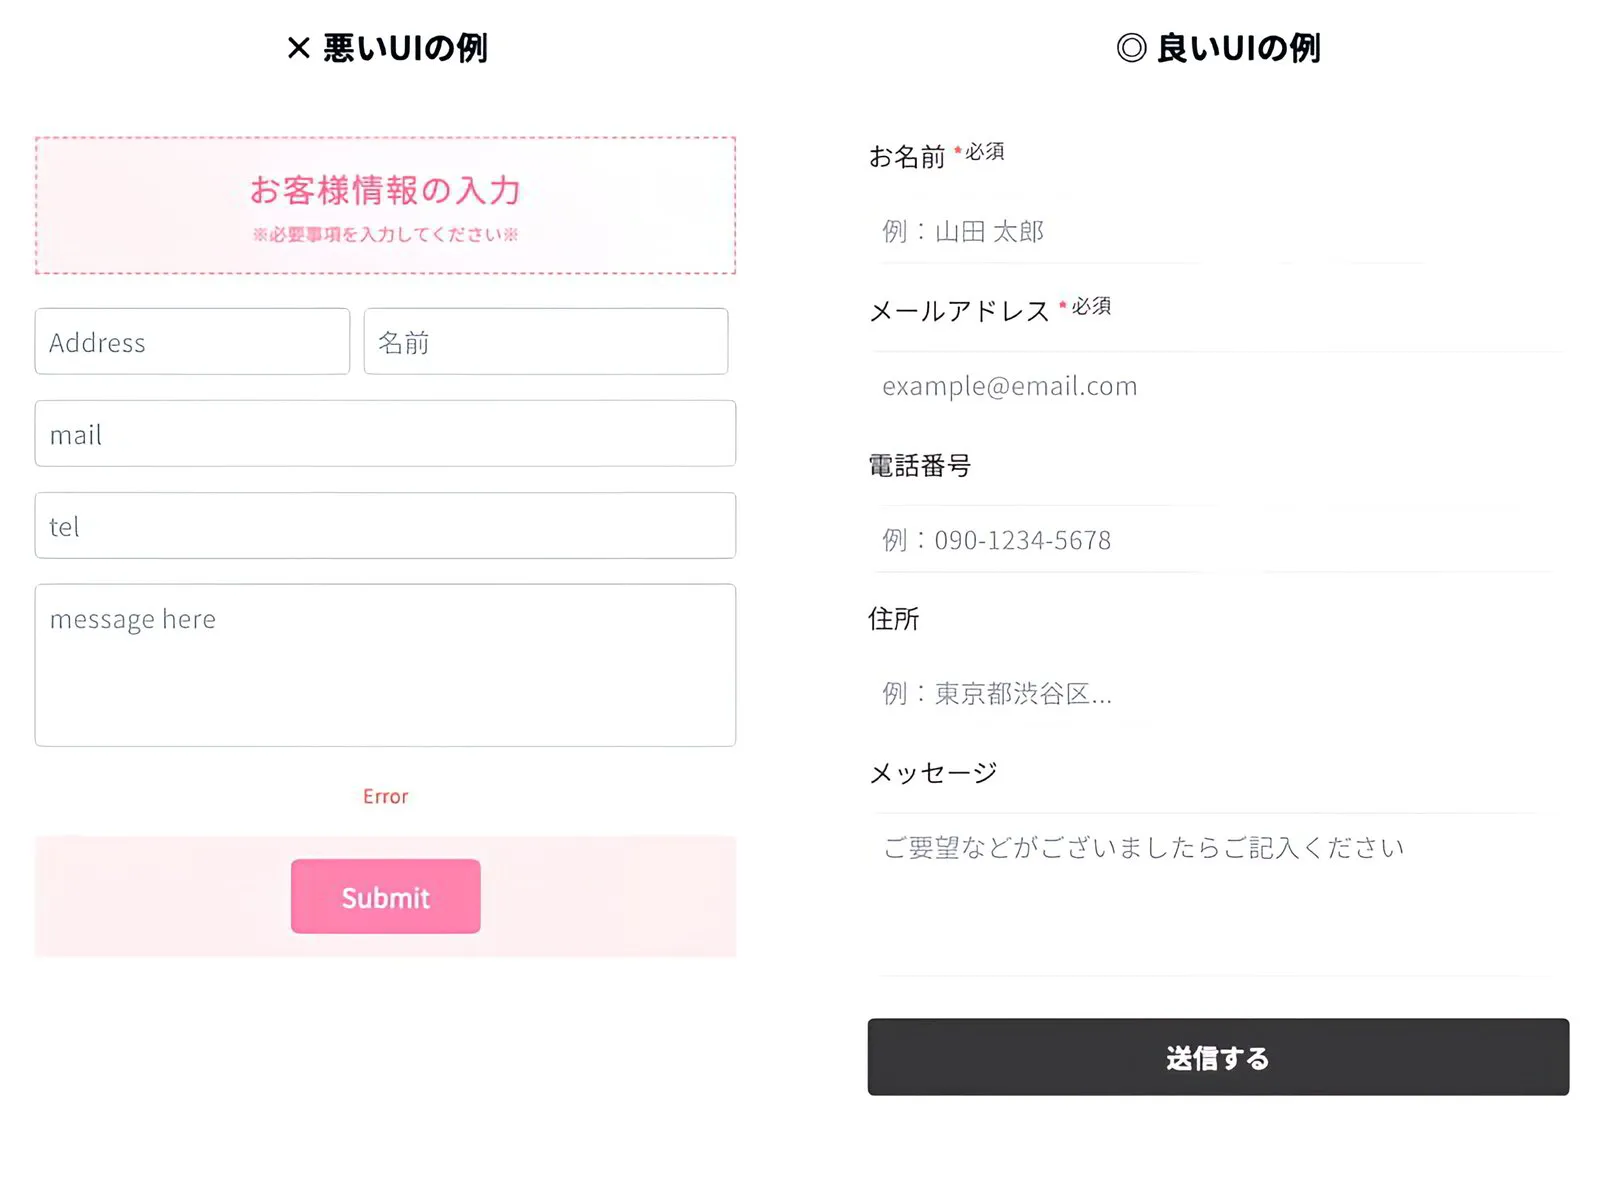1615x1200 pixels.
Task: Click the ご要望などがございましたら message area
Action: [x=1215, y=890]
